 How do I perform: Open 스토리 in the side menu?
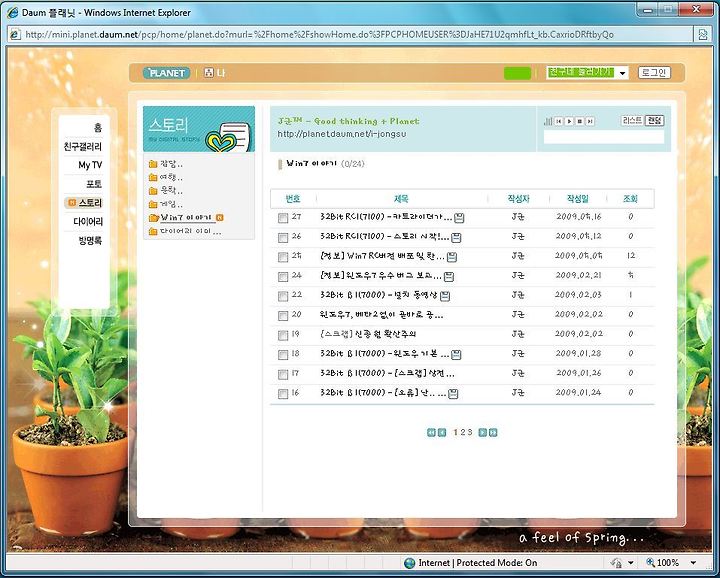tap(85, 203)
